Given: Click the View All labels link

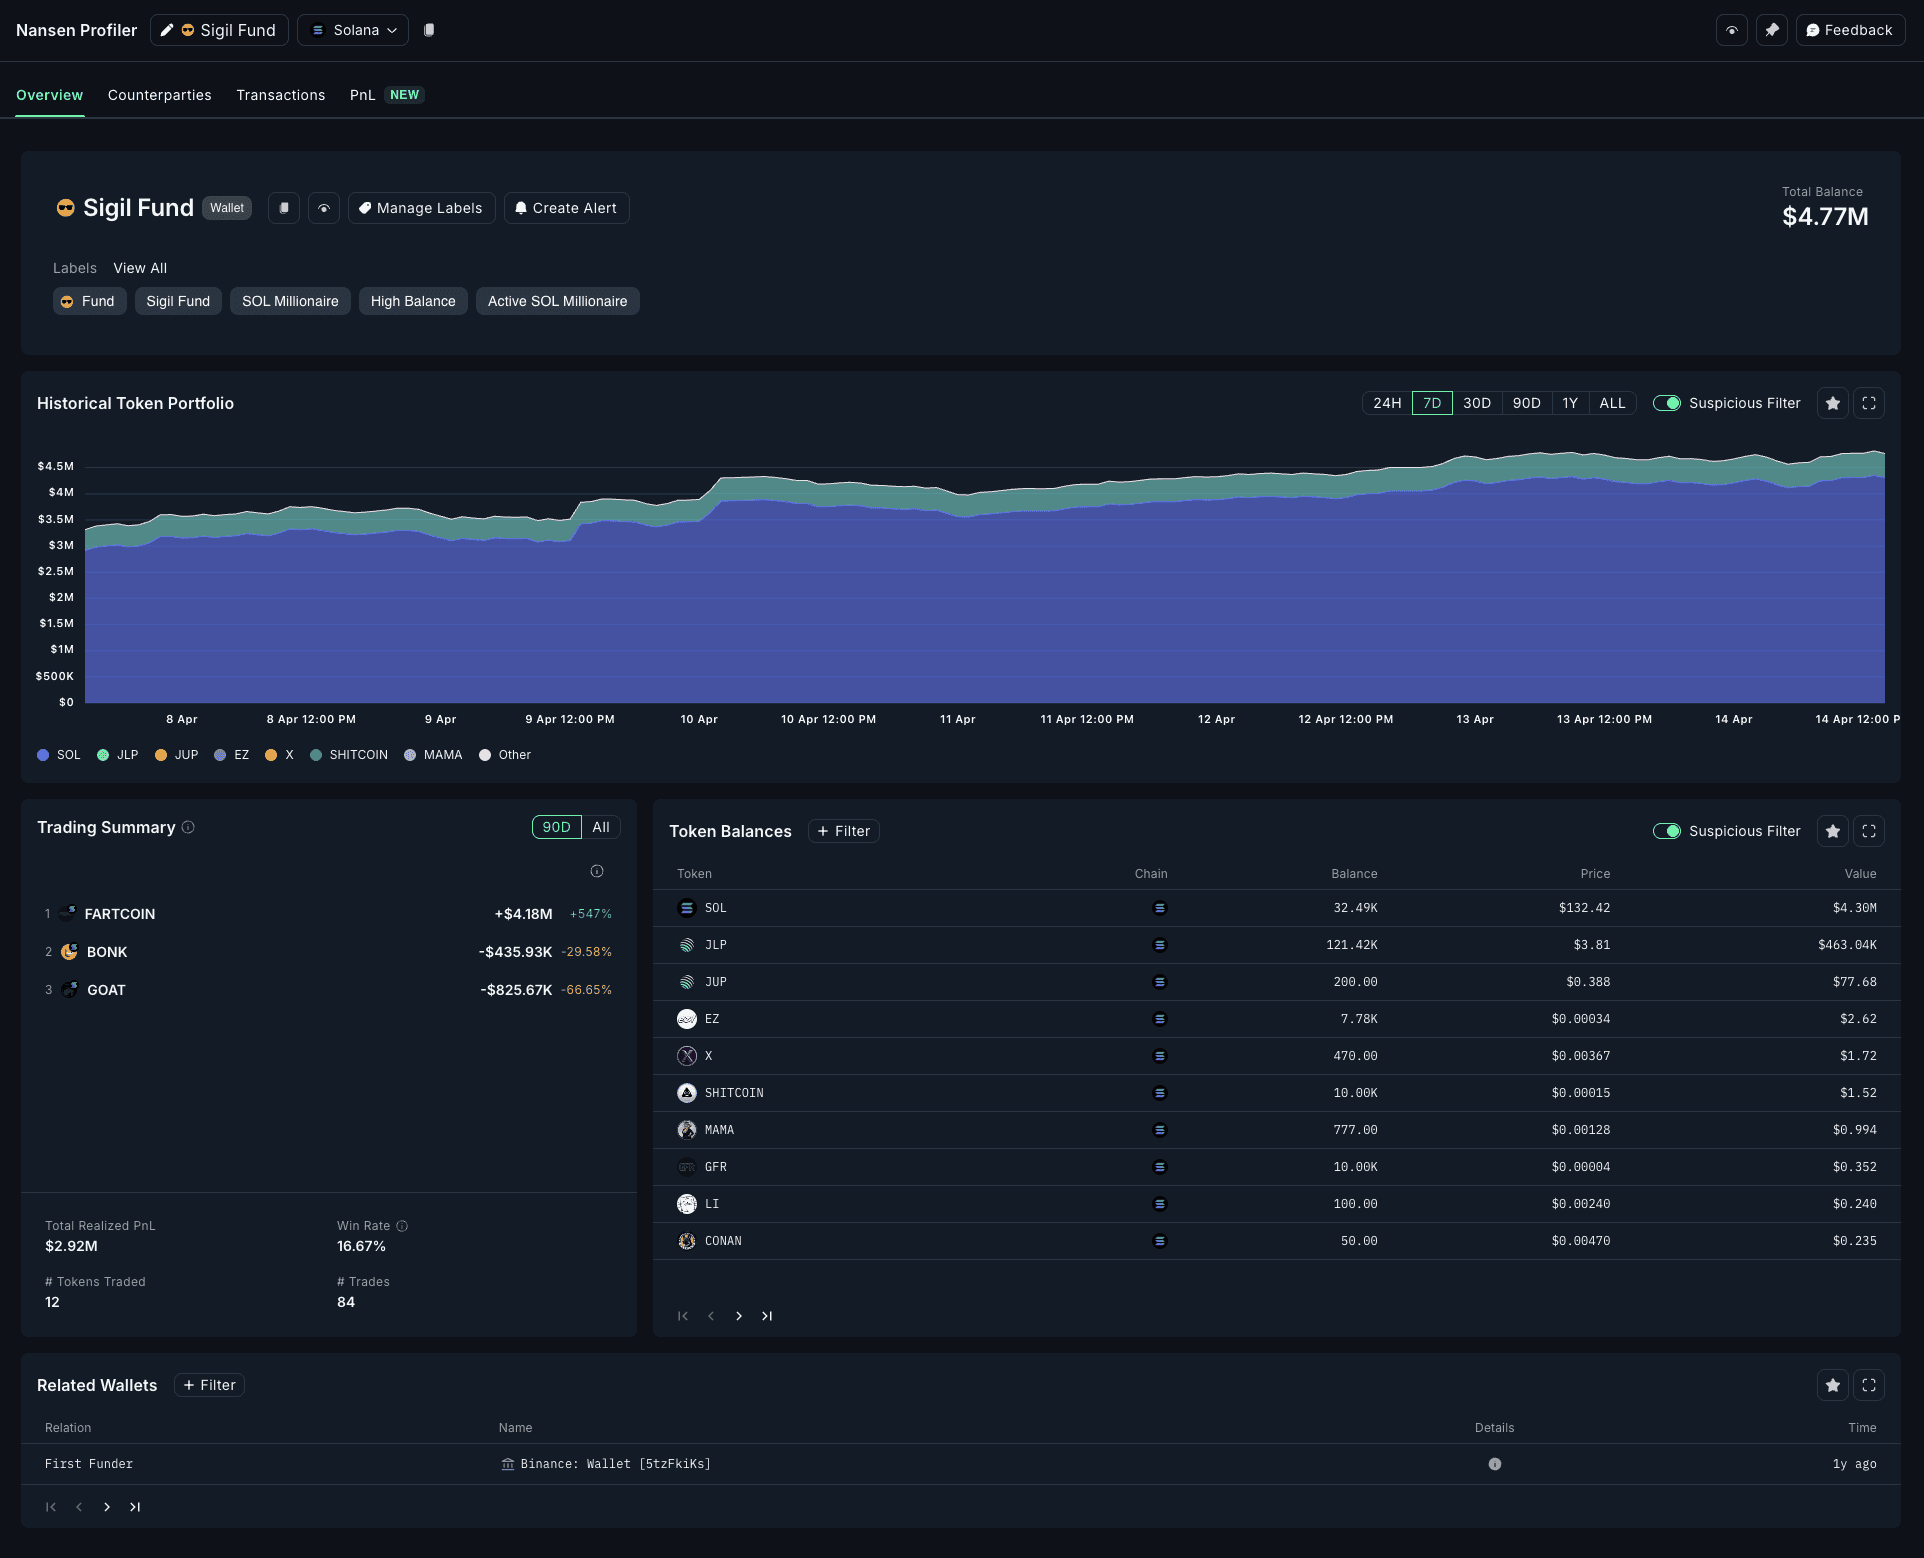Looking at the screenshot, I should tap(140, 268).
